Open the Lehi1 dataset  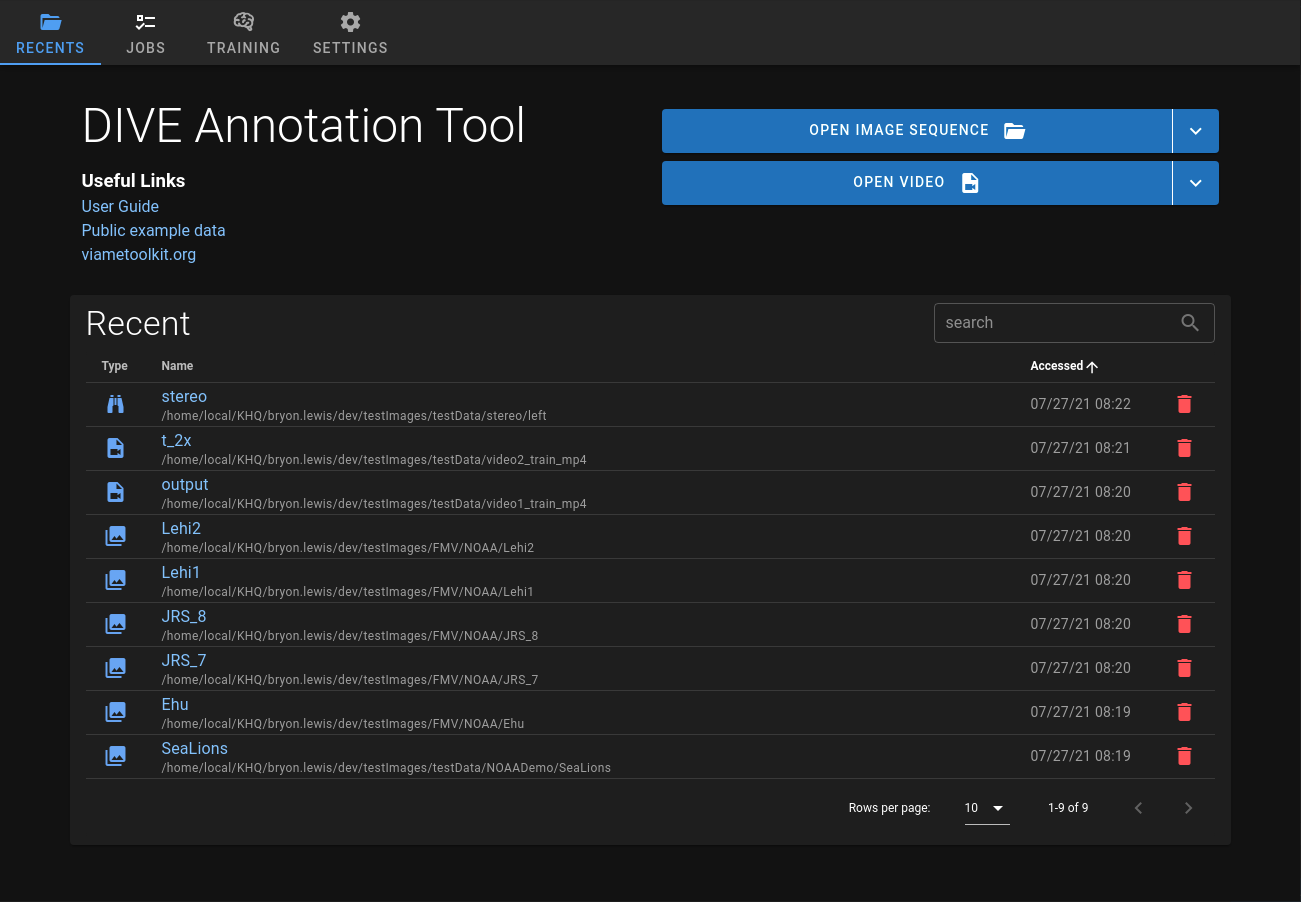[x=181, y=573]
